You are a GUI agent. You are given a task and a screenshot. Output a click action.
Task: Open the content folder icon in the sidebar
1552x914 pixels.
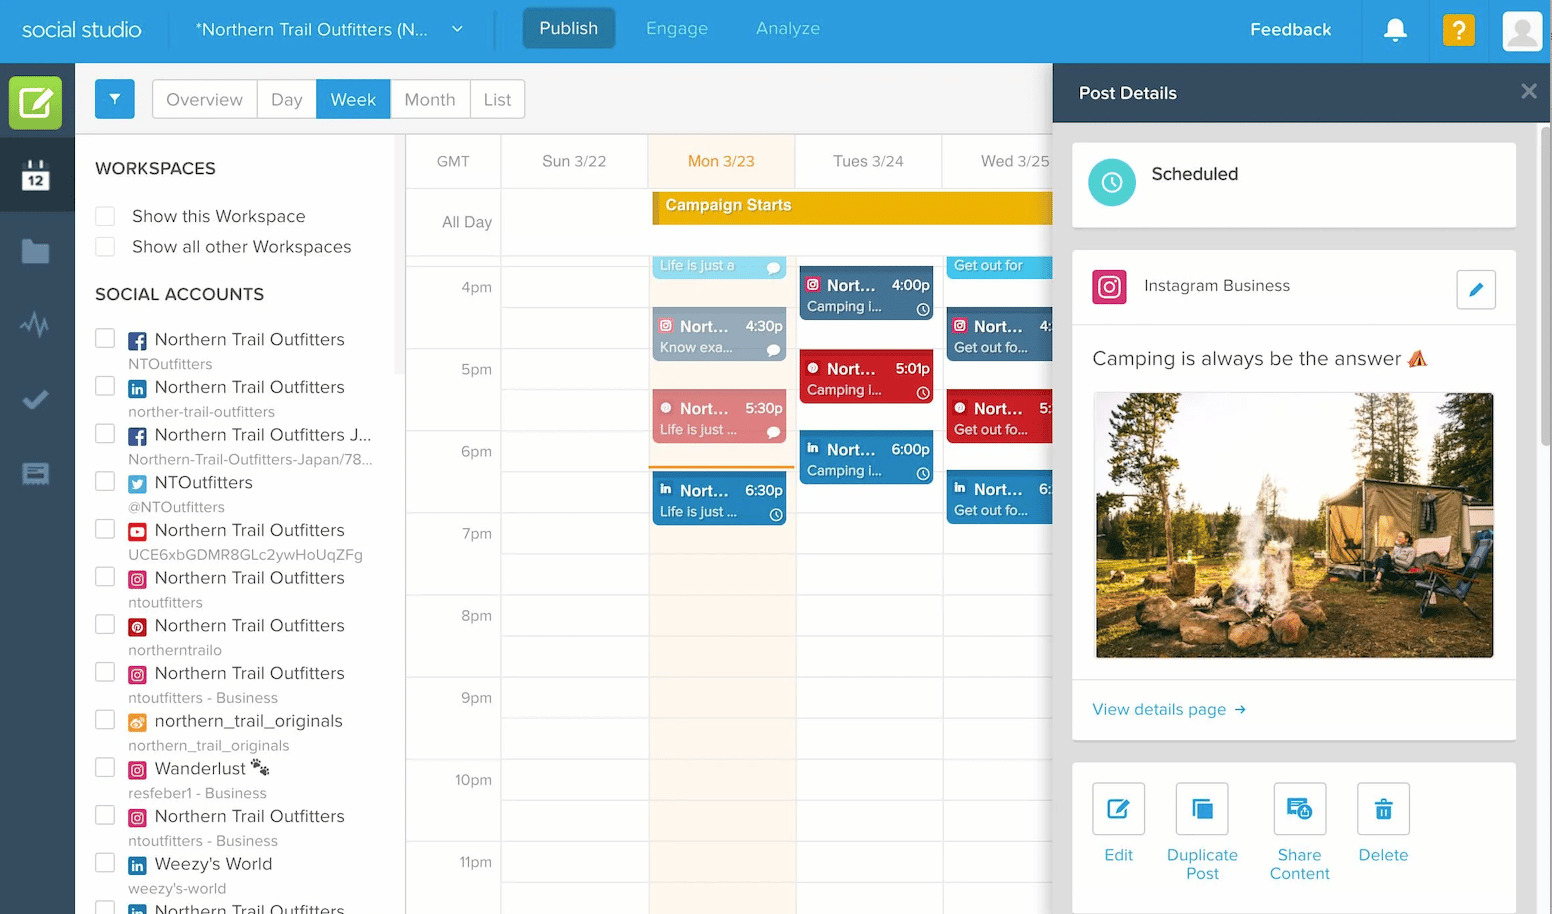pyautogui.click(x=36, y=251)
